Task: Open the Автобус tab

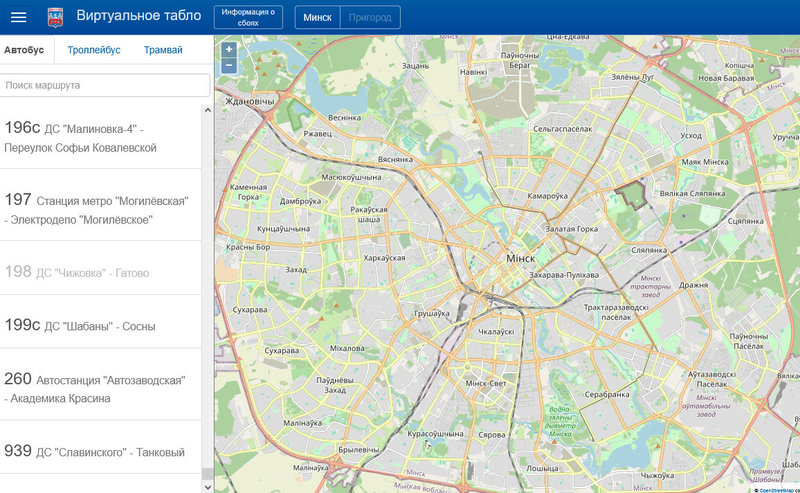Action: point(23,50)
